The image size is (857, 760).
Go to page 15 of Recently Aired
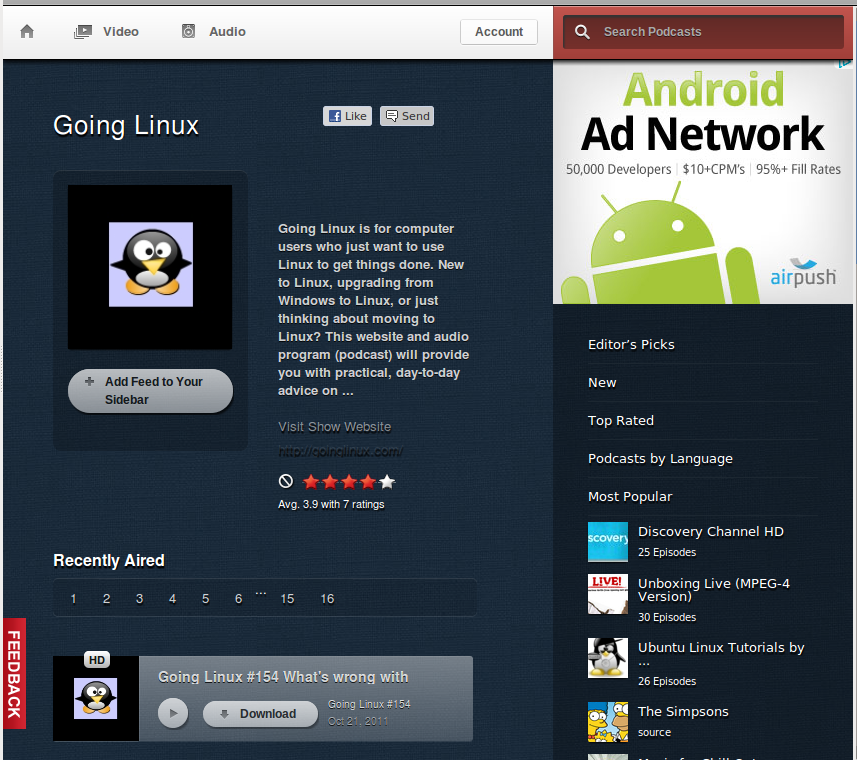coord(287,599)
